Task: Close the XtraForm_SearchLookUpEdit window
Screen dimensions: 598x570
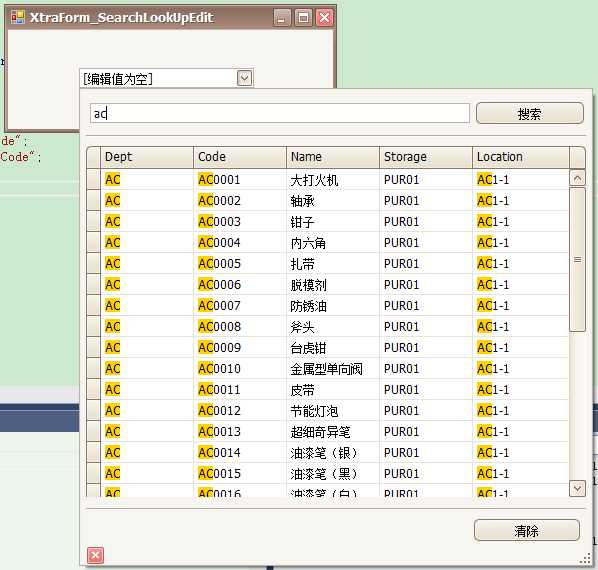Action: tap(325, 18)
